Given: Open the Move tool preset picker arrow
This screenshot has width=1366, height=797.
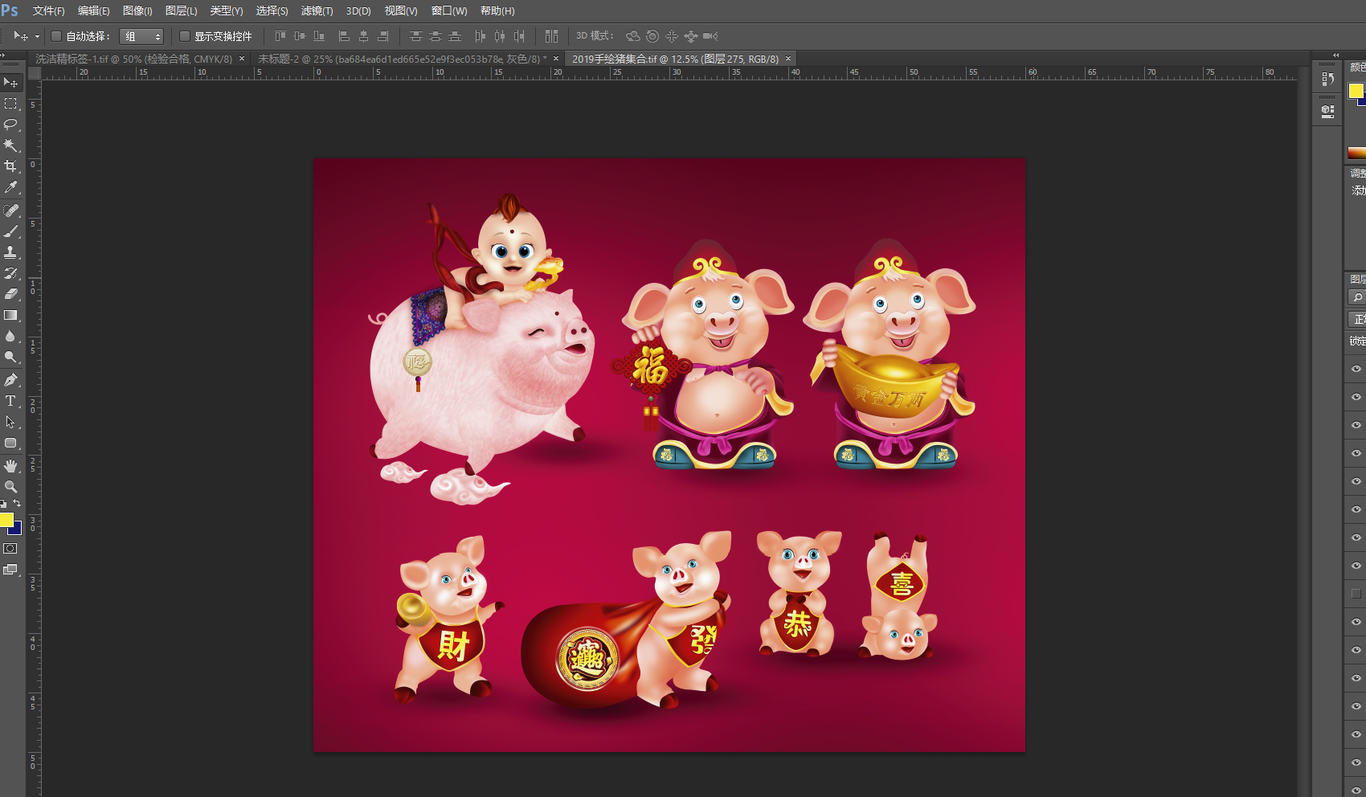Looking at the screenshot, I should [x=37, y=37].
